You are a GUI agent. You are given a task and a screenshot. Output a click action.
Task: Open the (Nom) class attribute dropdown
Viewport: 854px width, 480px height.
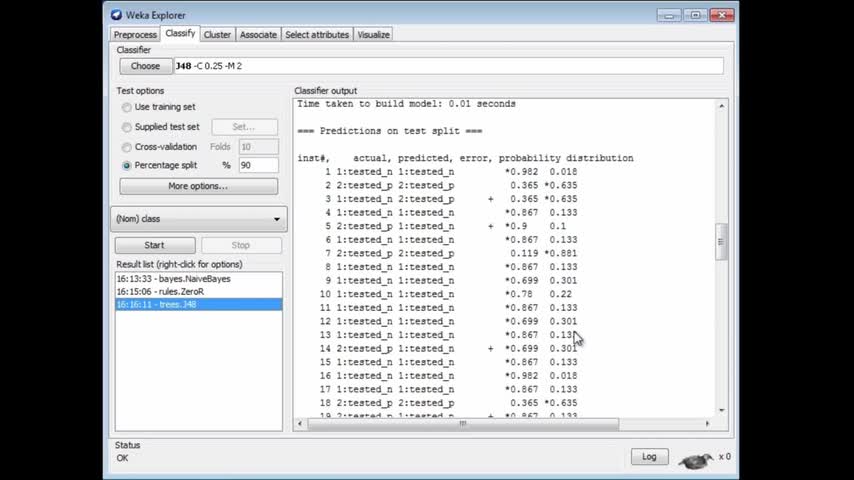[x=199, y=219]
